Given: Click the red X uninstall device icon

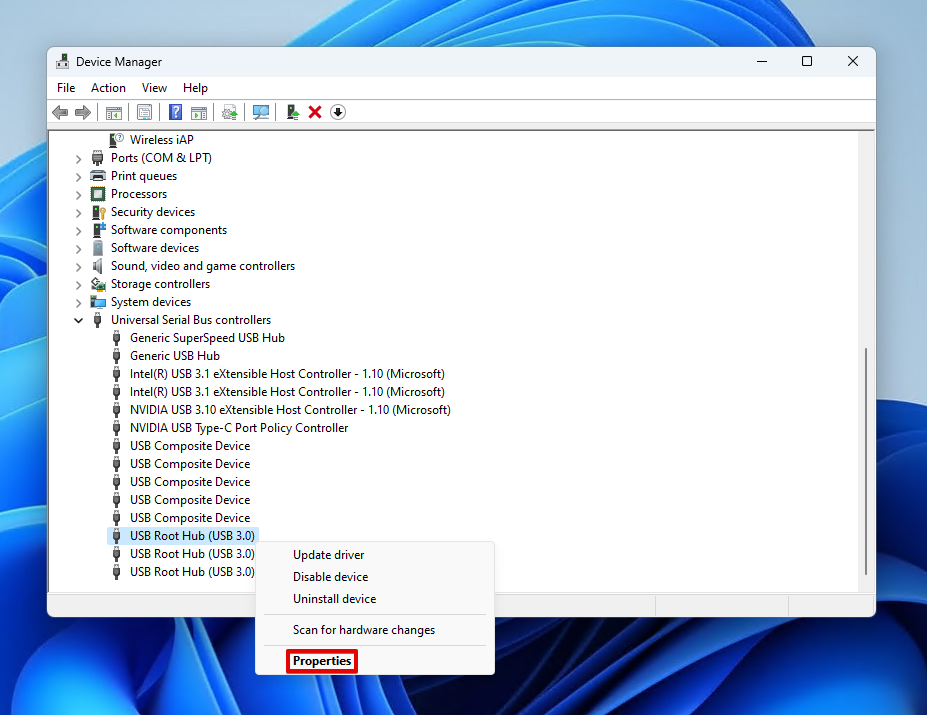Looking at the screenshot, I should point(315,112).
